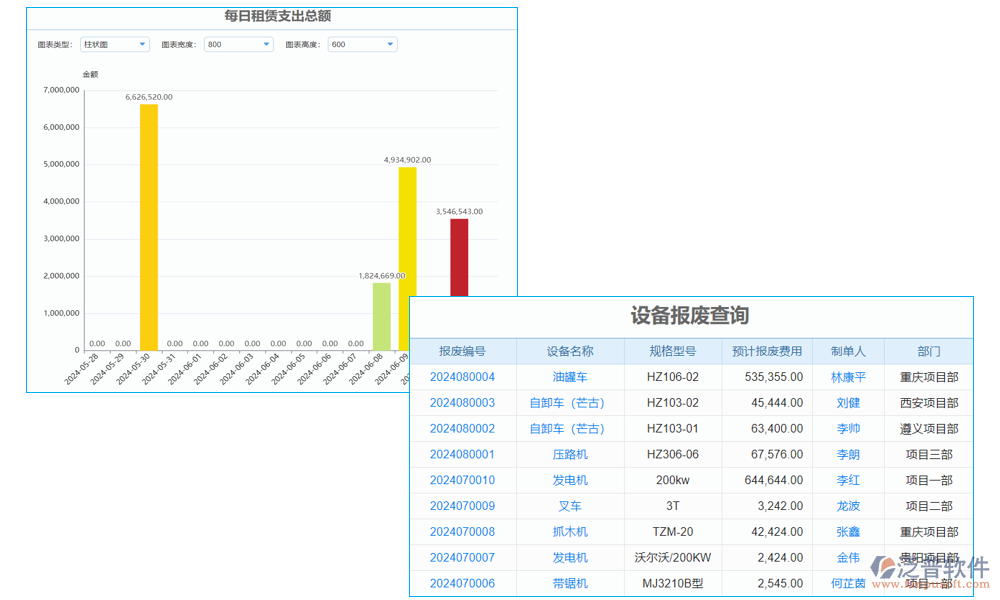1000x600 pixels.
Task: Open the 图表类型 dropdown
Action: point(113,44)
